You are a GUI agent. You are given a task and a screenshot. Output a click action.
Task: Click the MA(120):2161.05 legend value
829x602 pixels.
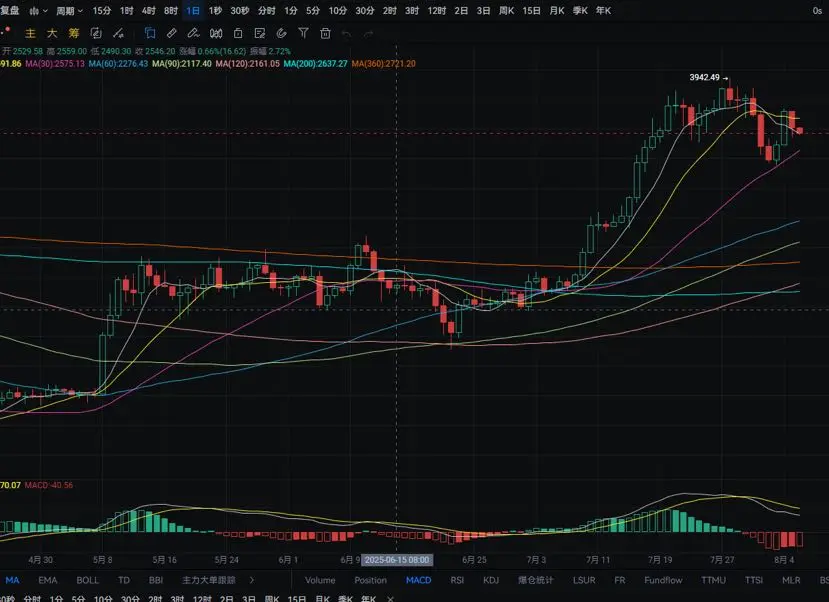(247, 63)
